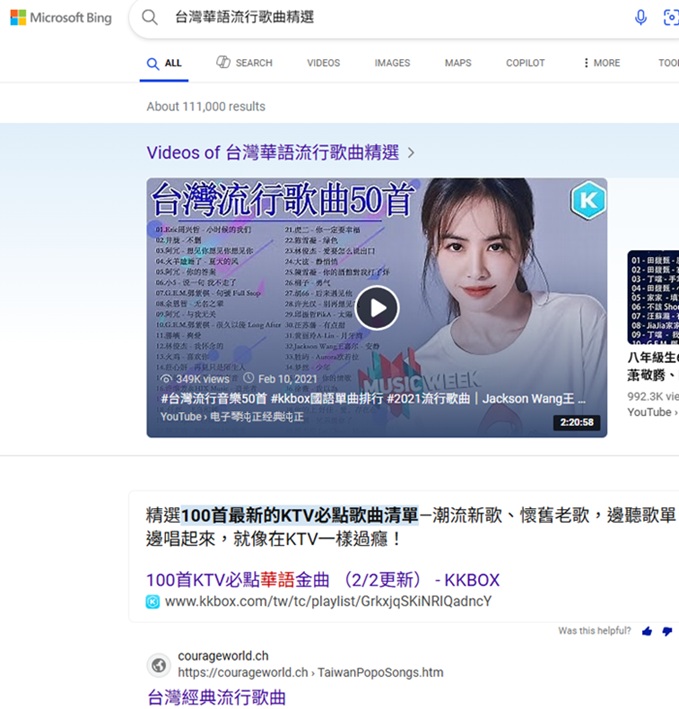Click the thumbs up helpful icon
The image size is (679, 709).
647,631
